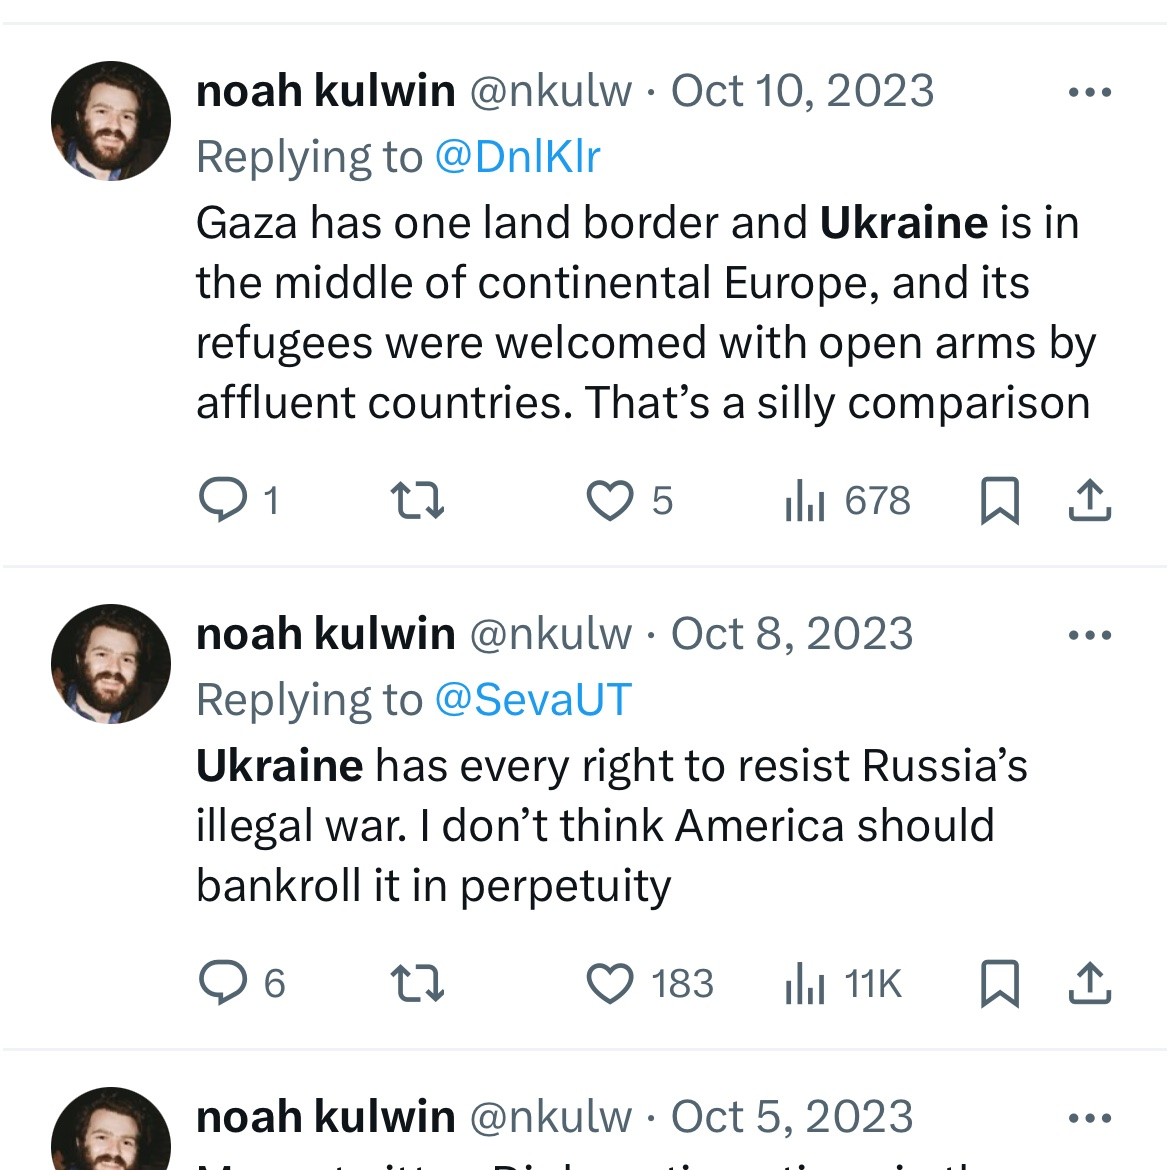Share the Oct 8 tweet
The width and height of the screenshot is (1170, 1170).
point(1090,982)
